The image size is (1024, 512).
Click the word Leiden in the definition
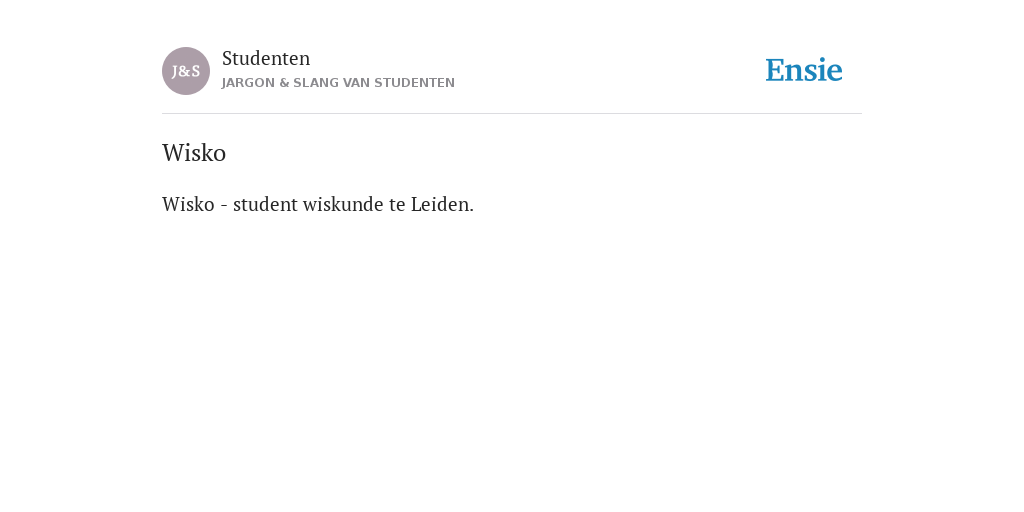(x=442, y=204)
